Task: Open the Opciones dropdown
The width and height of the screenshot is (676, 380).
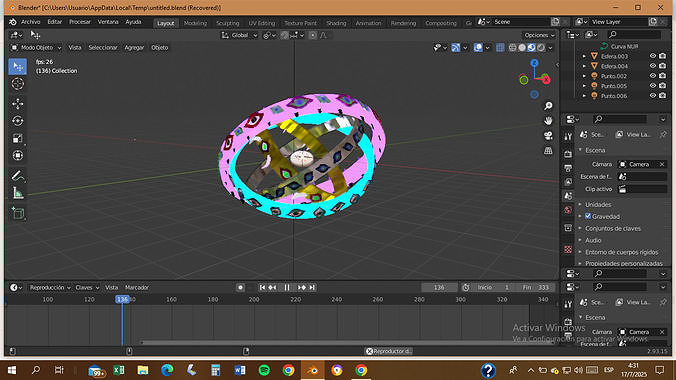Action: [x=539, y=35]
